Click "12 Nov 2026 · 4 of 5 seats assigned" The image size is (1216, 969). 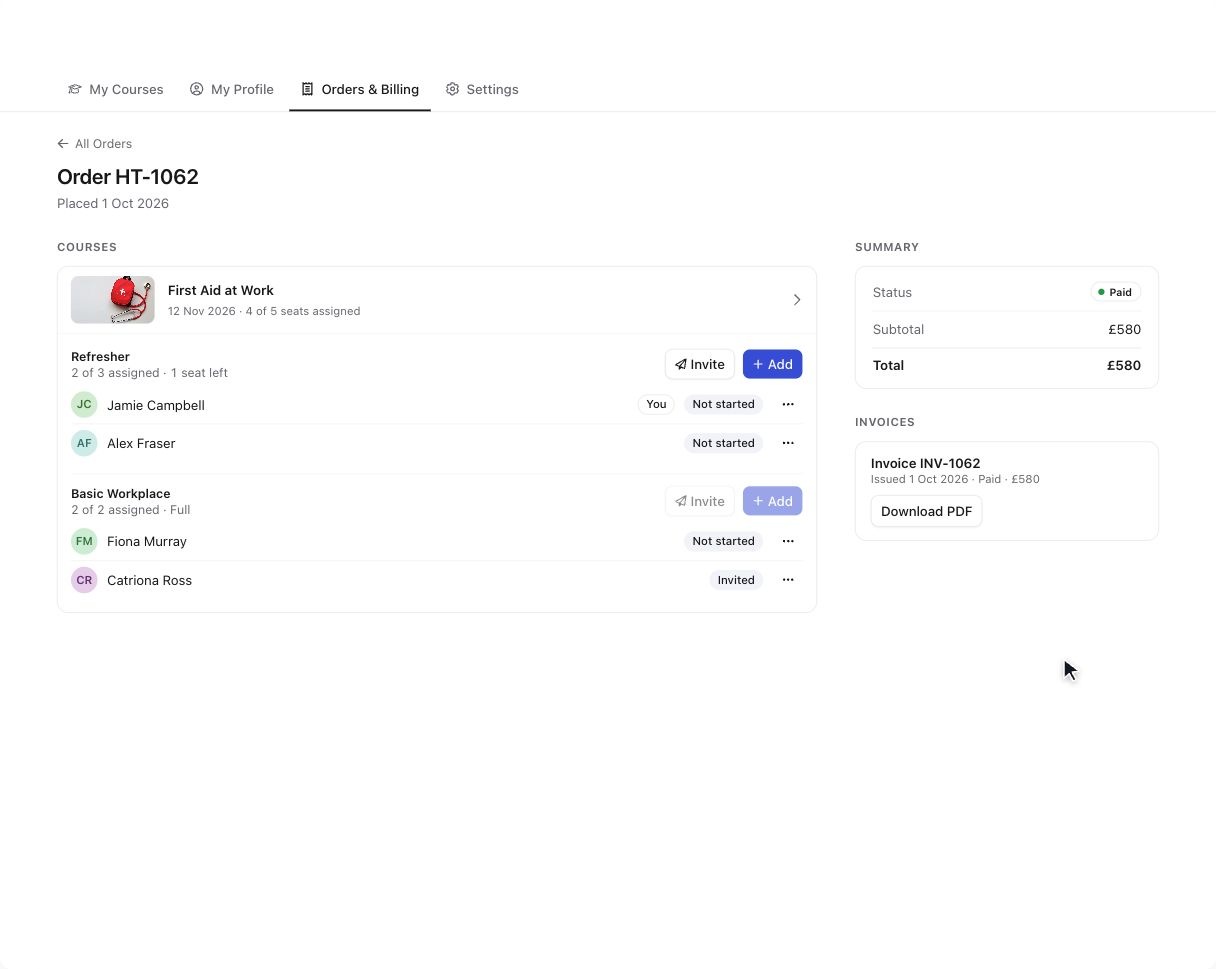[264, 311]
